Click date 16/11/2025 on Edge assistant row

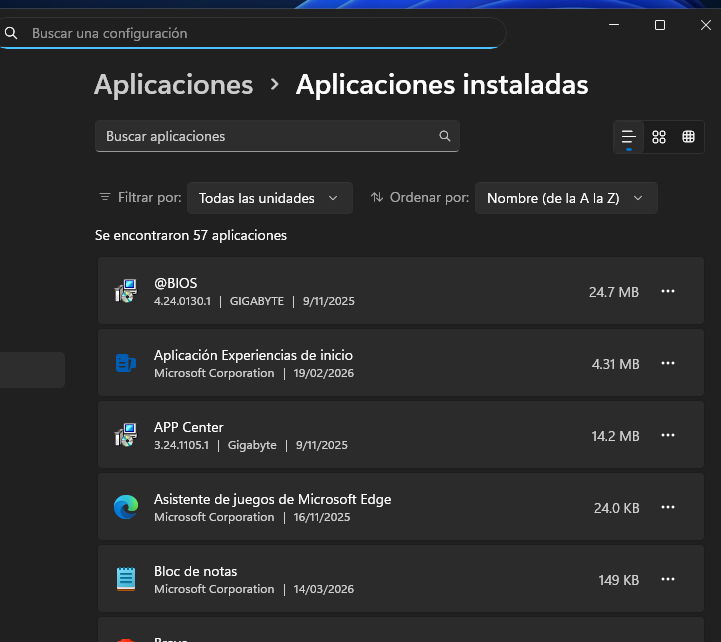[x=322, y=517]
